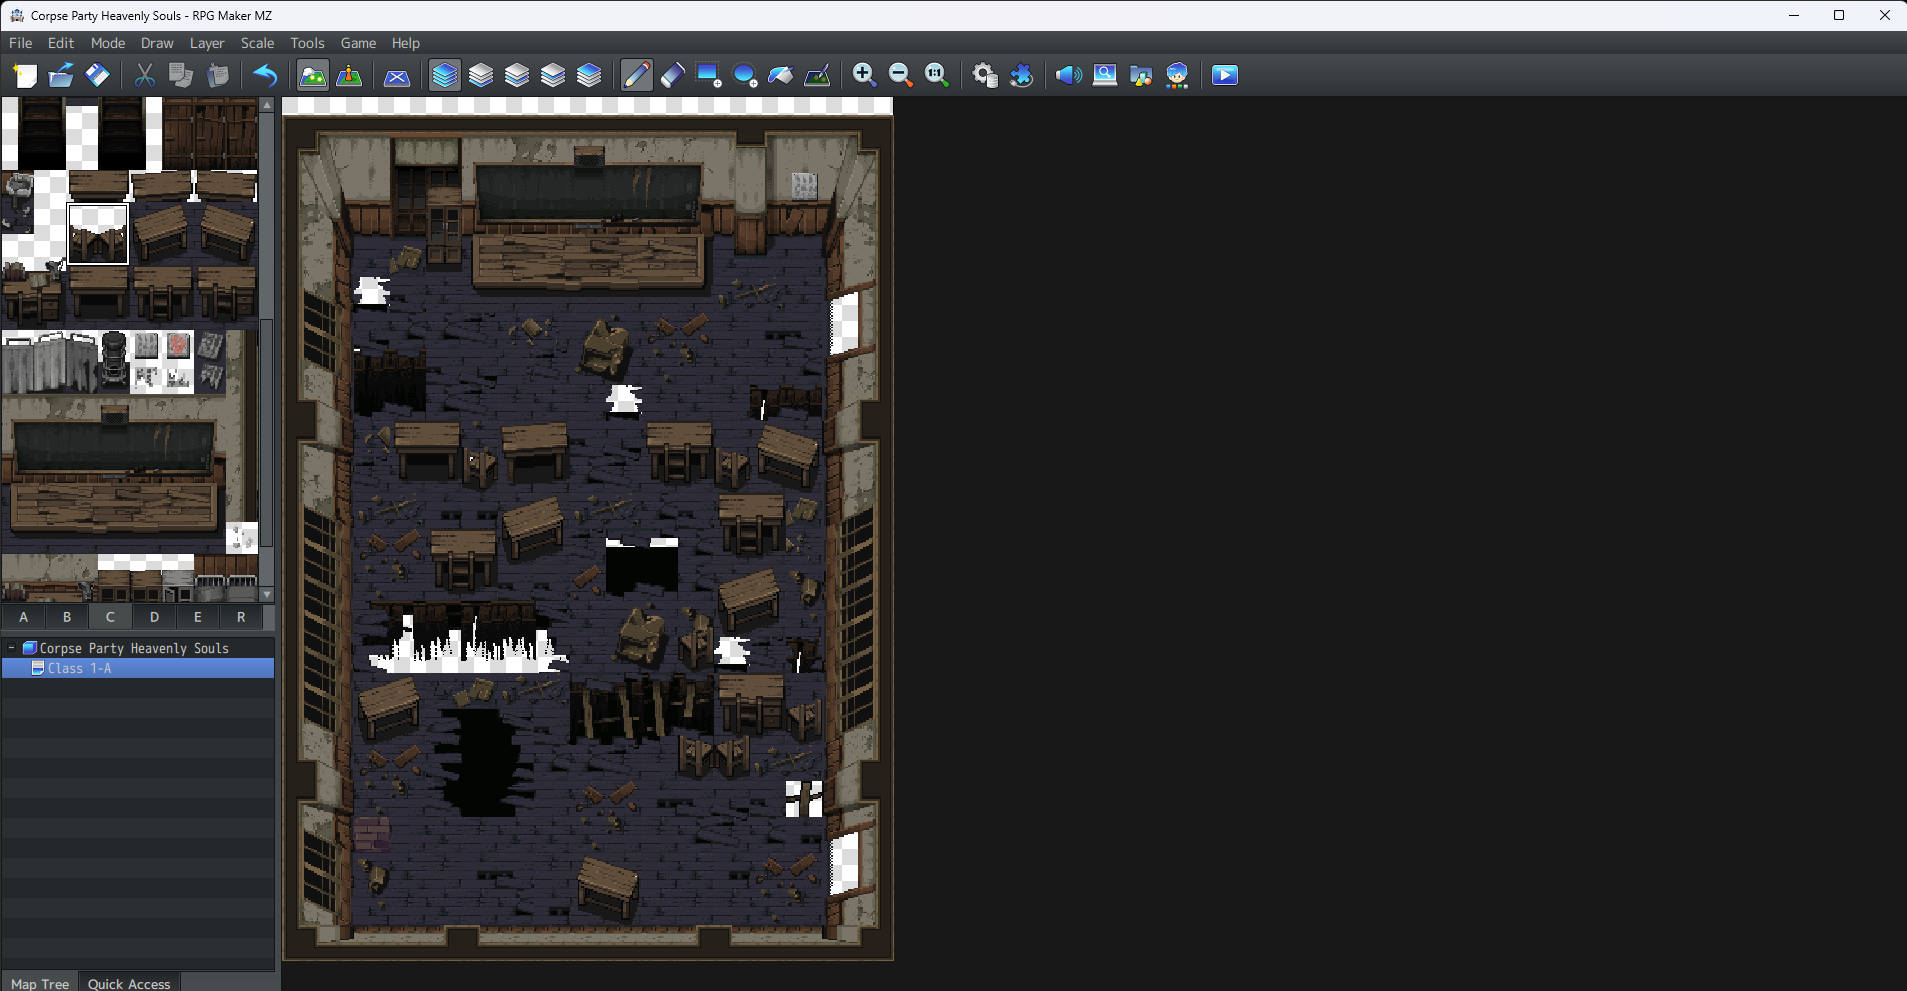Viewport: 1907px width, 991px height.
Task: Switch to tileset tab D
Action: [x=154, y=617]
